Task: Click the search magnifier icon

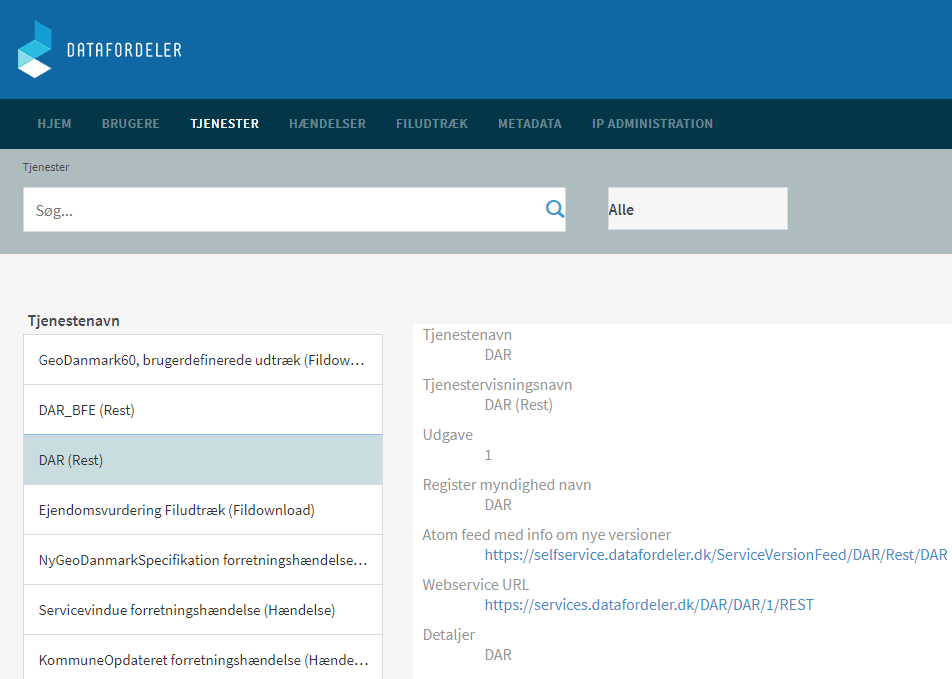Action: 554,209
